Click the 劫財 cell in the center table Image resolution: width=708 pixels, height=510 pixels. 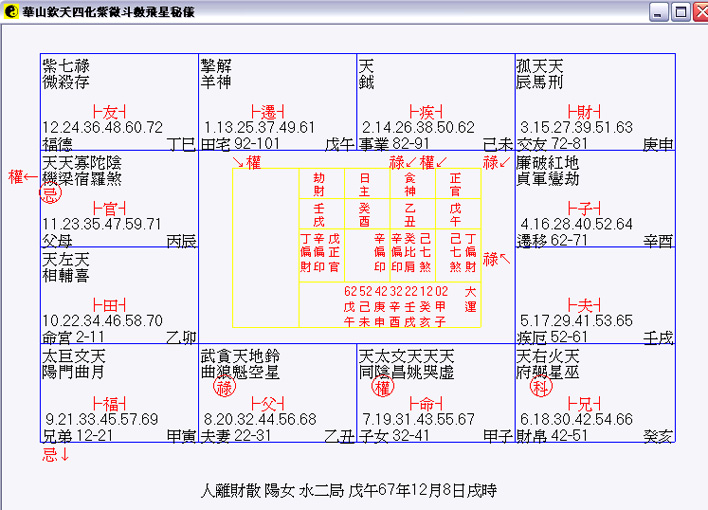pyautogui.click(x=319, y=184)
